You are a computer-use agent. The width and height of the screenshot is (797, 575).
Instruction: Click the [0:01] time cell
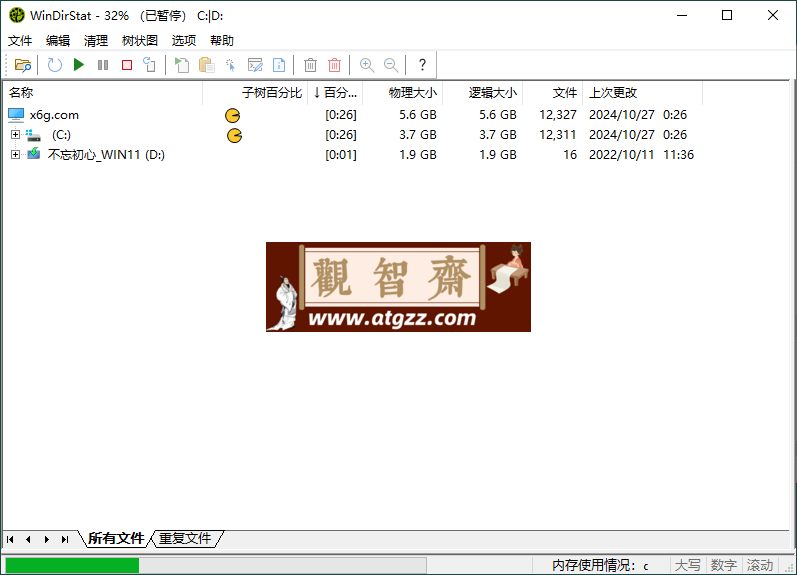pyautogui.click(x=341, y=155)
